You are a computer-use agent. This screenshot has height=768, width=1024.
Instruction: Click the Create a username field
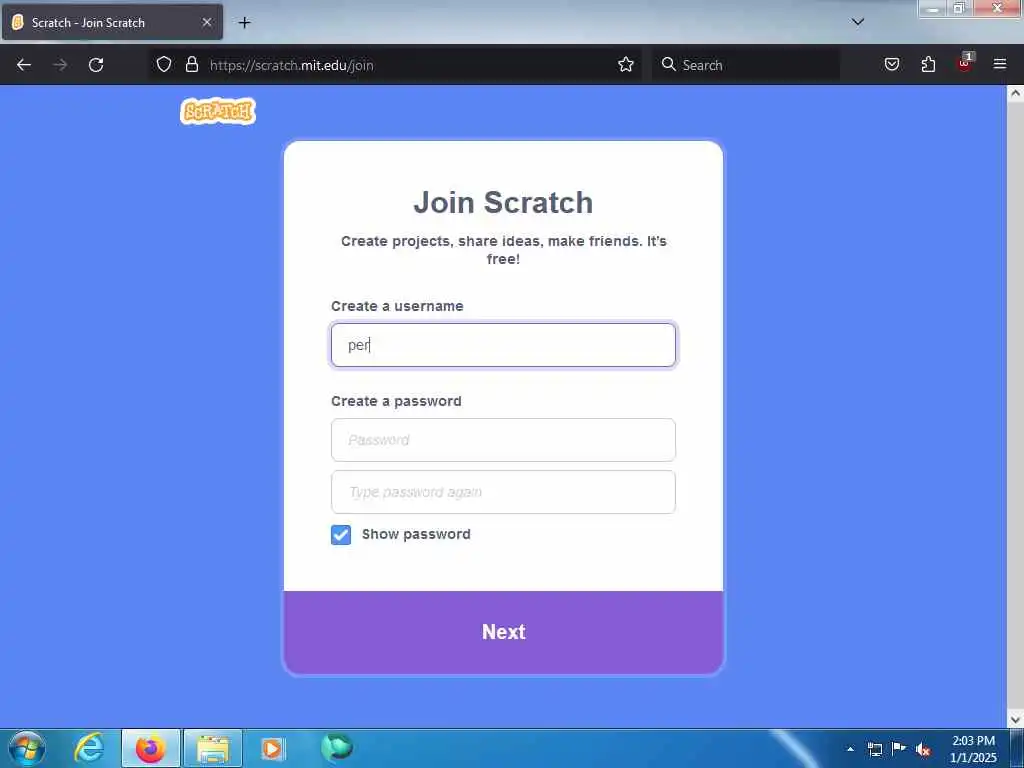coord(503,345)
